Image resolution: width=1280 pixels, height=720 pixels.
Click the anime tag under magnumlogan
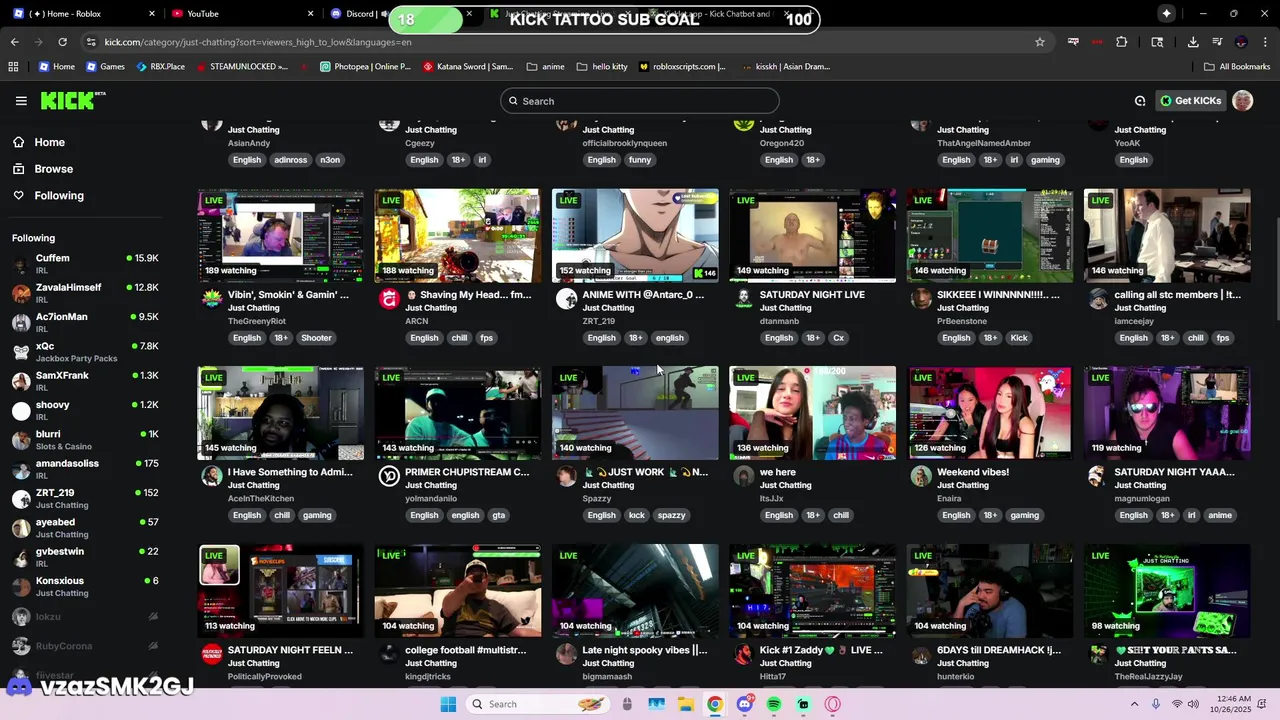click(1220, 516)
